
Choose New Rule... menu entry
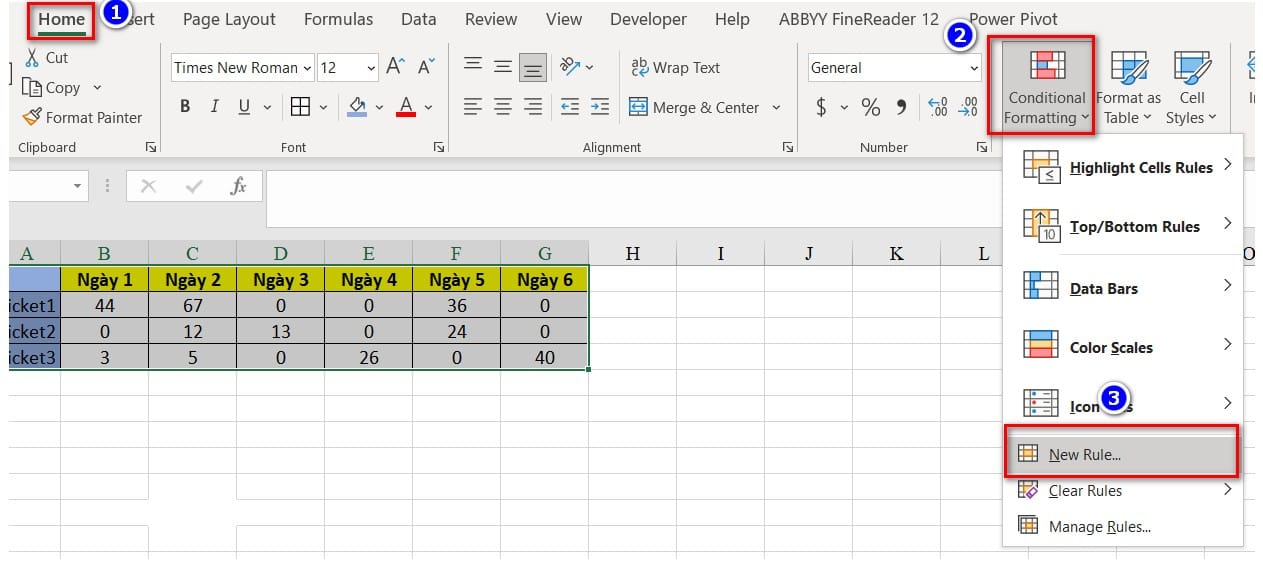[1121, 454]
